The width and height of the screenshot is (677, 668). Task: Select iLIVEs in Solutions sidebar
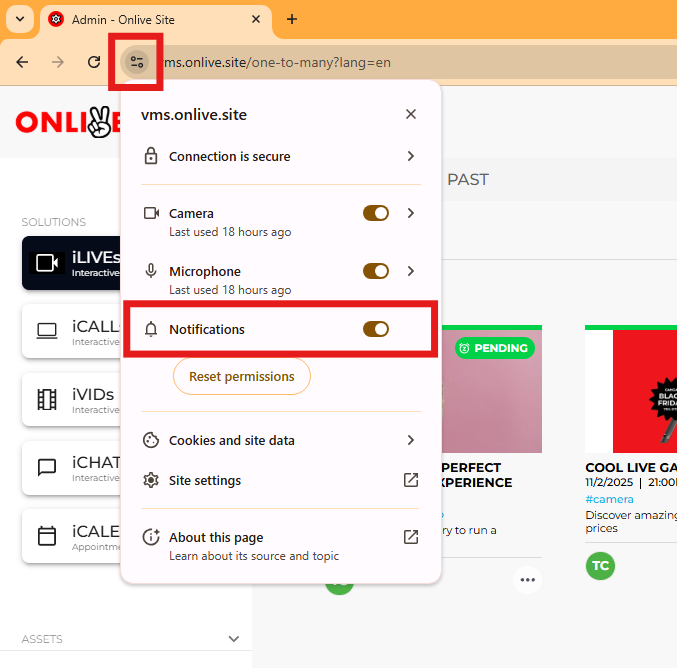(72, 263)
